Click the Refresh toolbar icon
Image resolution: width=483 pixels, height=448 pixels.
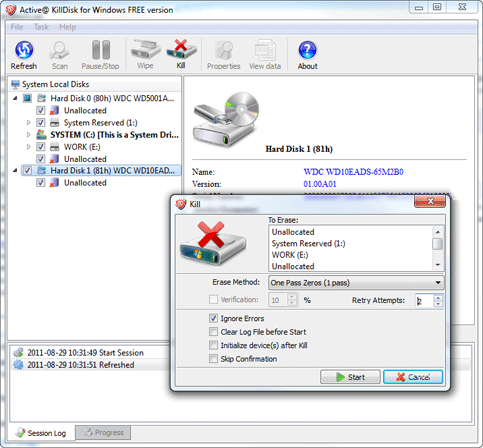coord(24,50)
